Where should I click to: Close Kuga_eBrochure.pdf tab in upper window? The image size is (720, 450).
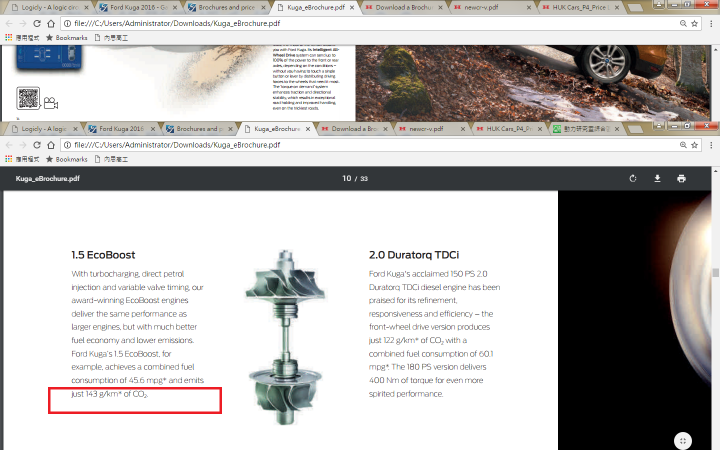pos(352,7)
